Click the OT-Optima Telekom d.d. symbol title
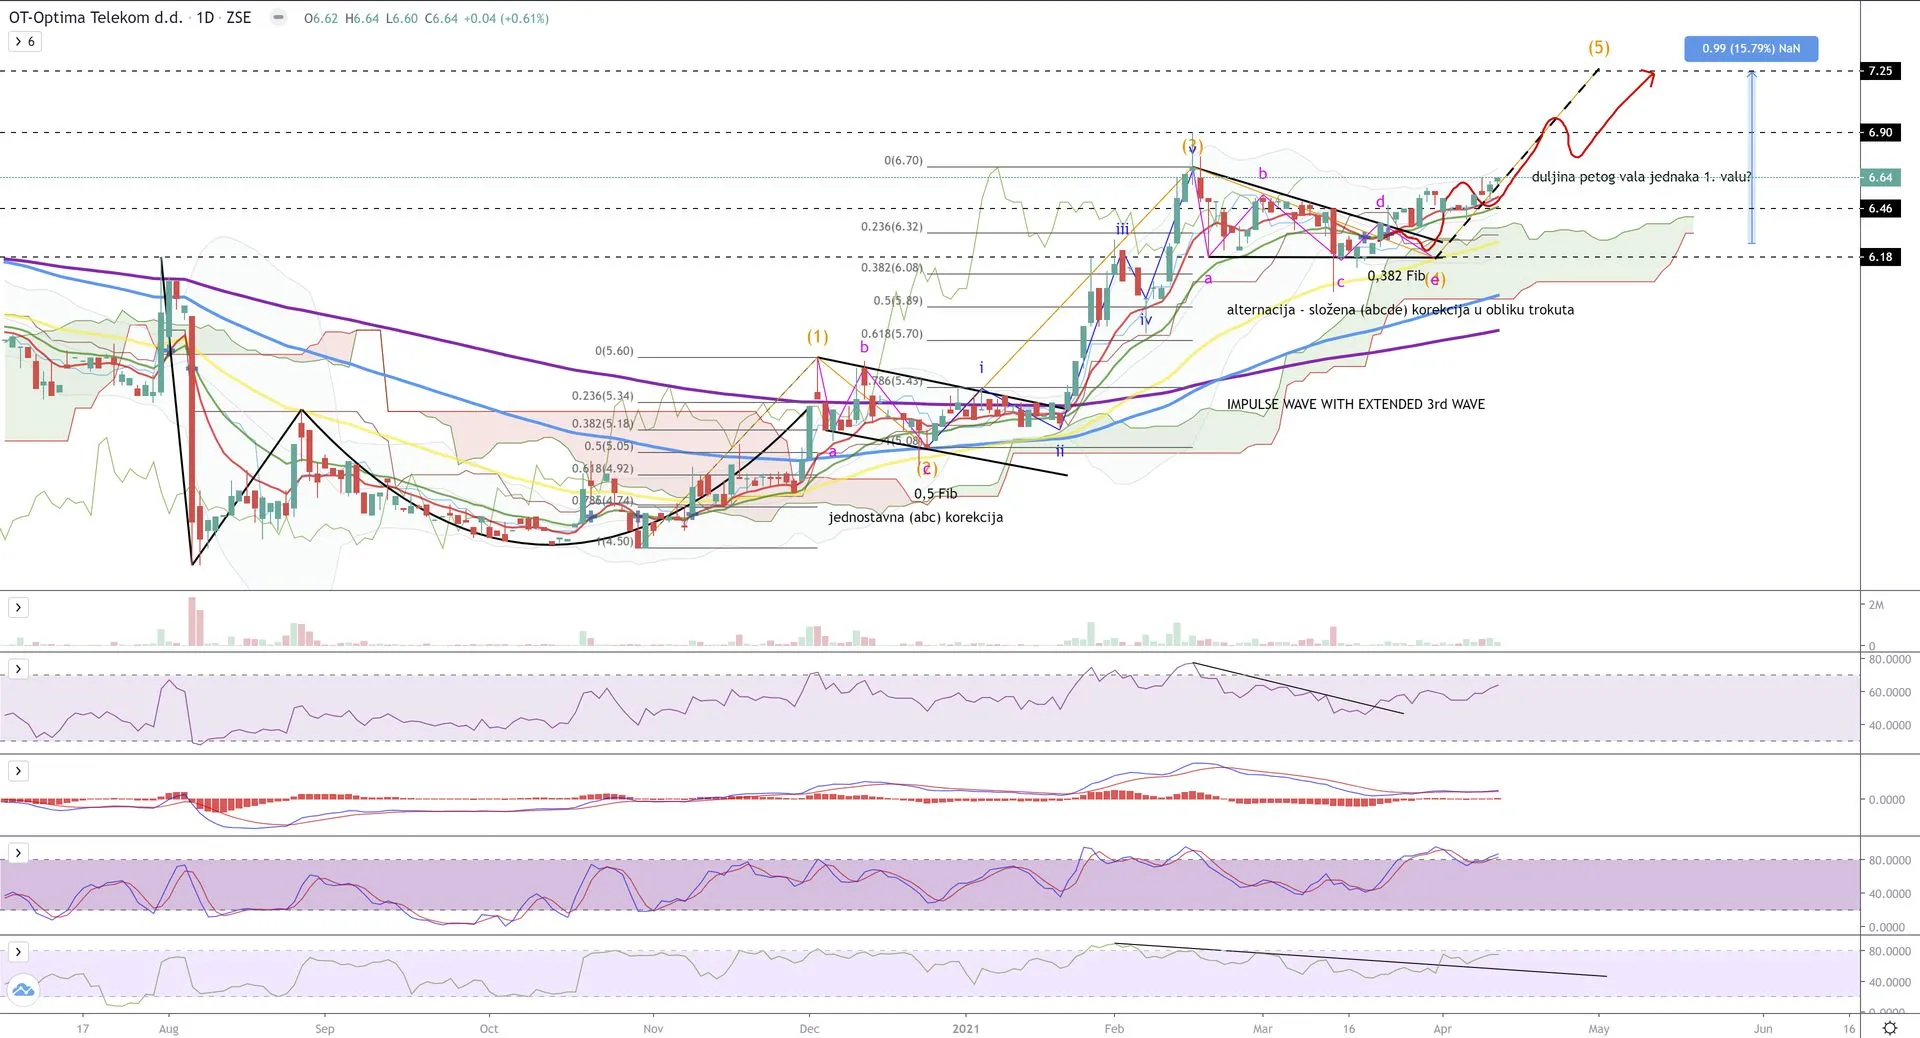This screenshot has width=1920, height=1038. point(96,18)
